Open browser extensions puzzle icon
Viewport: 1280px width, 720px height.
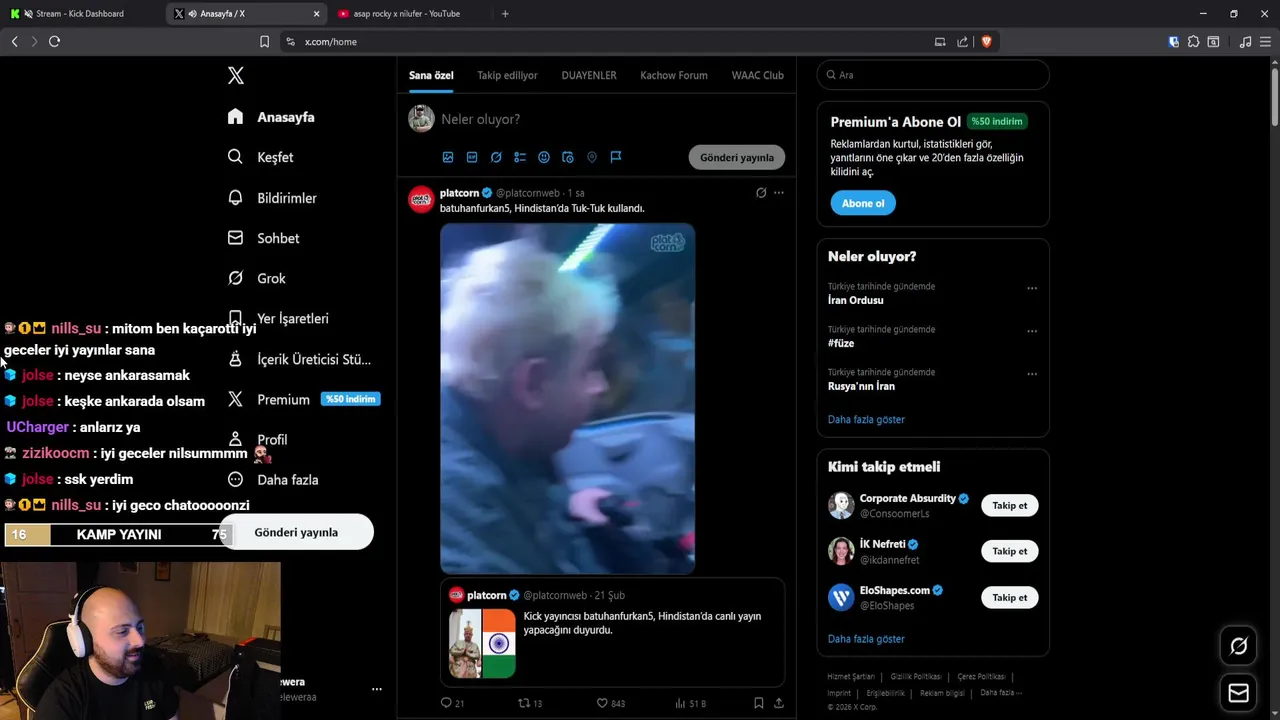click(1193, 42)
